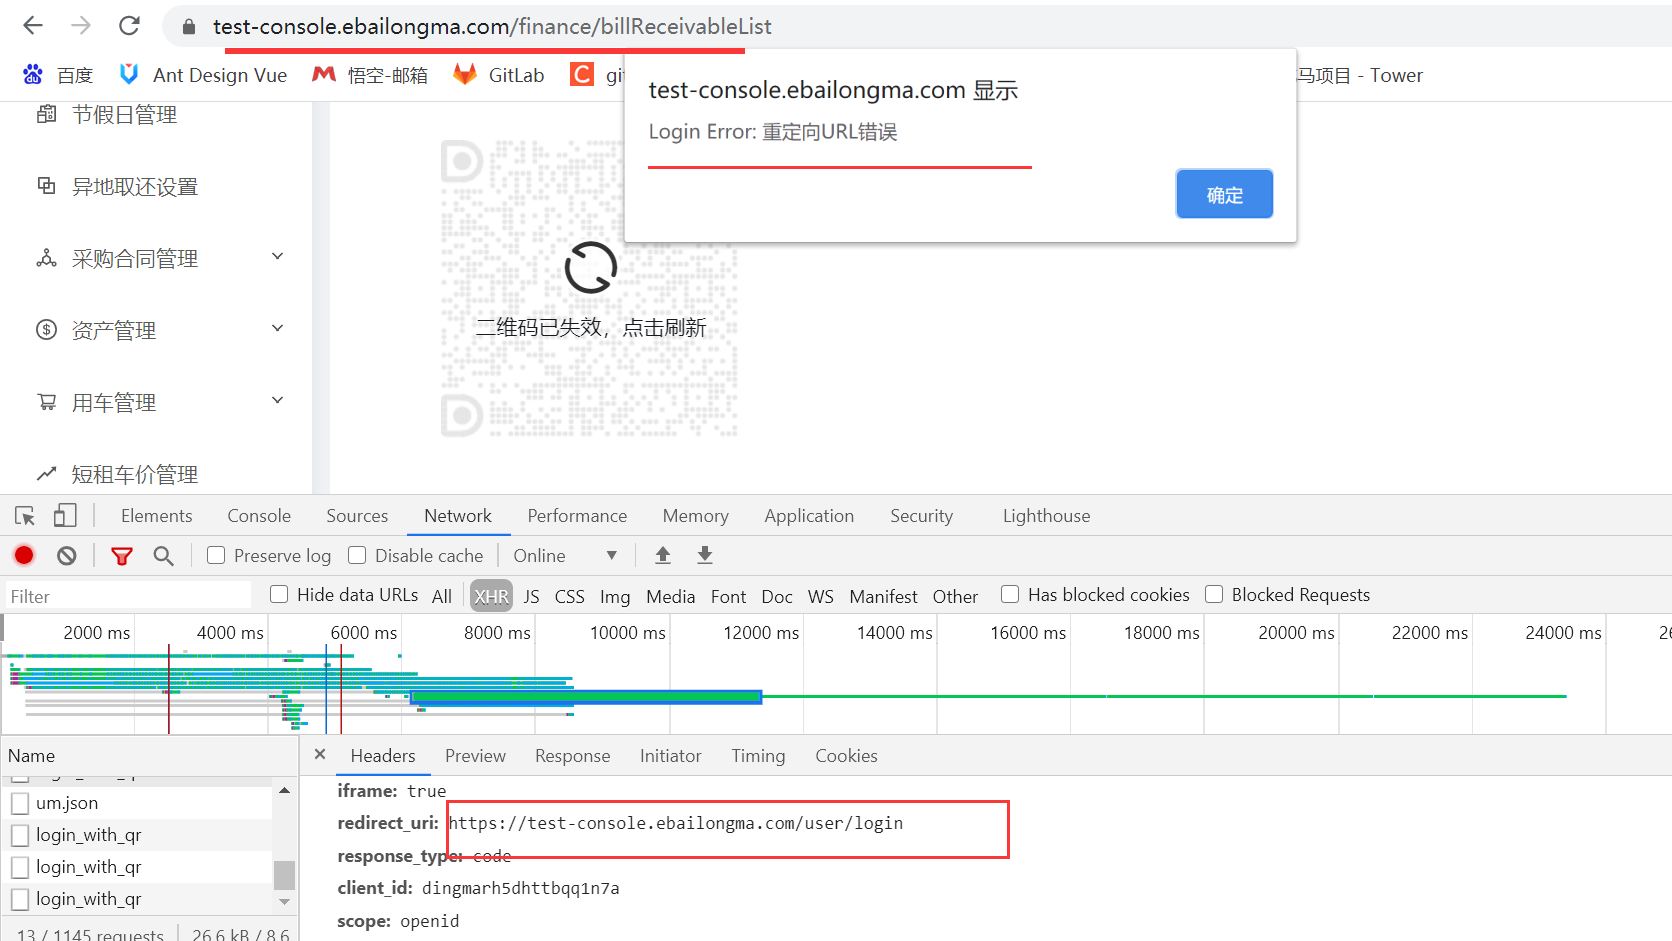The width and height of the screenshot is (1672, 941).
Task: Close the request details panel
Action: pyautogui.click(x=320, y=754)
